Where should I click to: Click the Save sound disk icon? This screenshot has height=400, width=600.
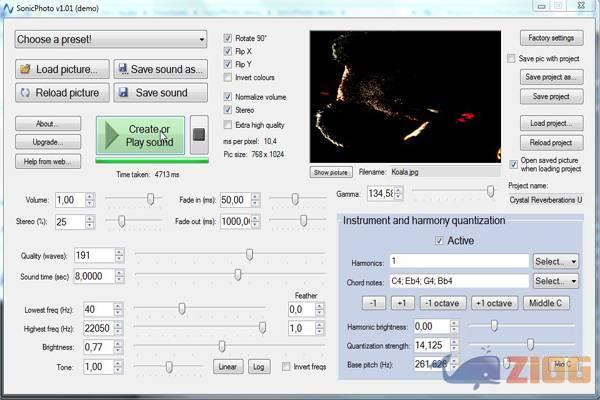coord(122,93)
